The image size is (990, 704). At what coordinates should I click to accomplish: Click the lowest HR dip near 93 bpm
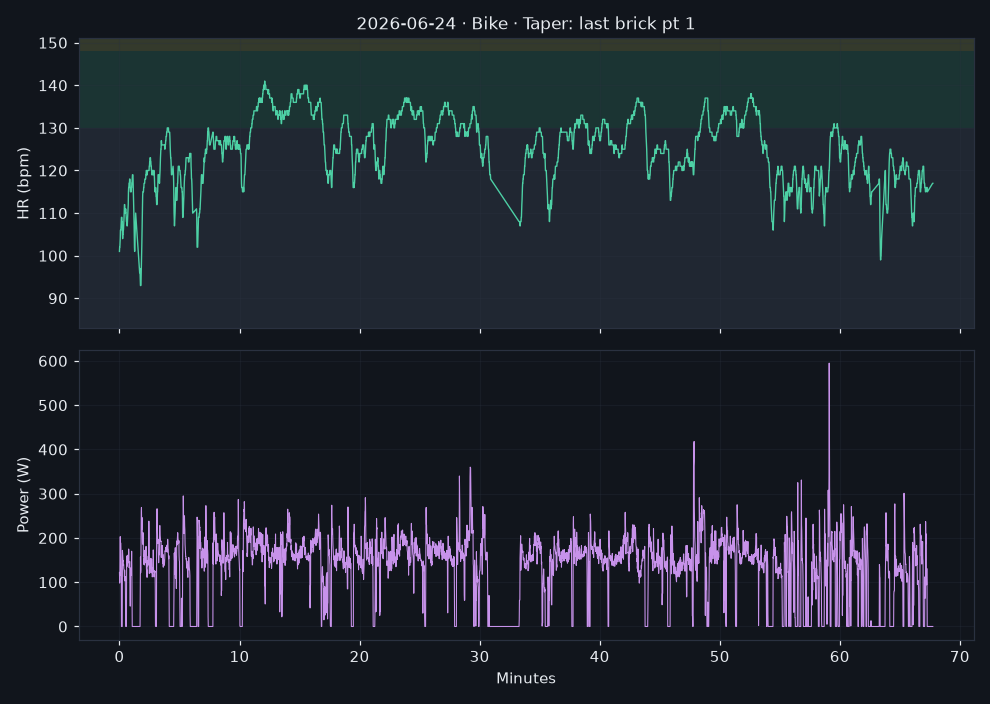click(x=141, y=284)
